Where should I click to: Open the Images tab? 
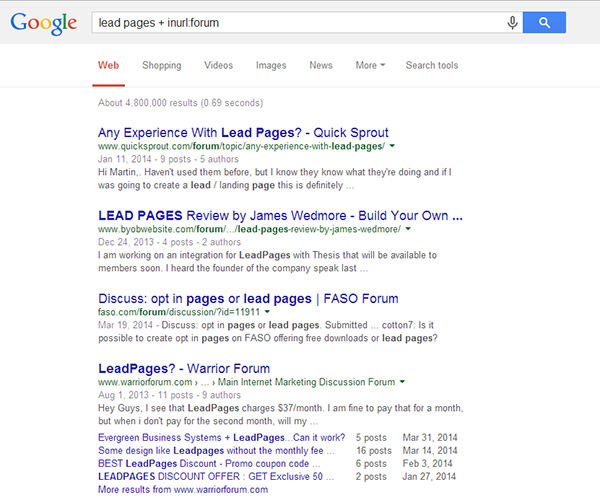271,65
